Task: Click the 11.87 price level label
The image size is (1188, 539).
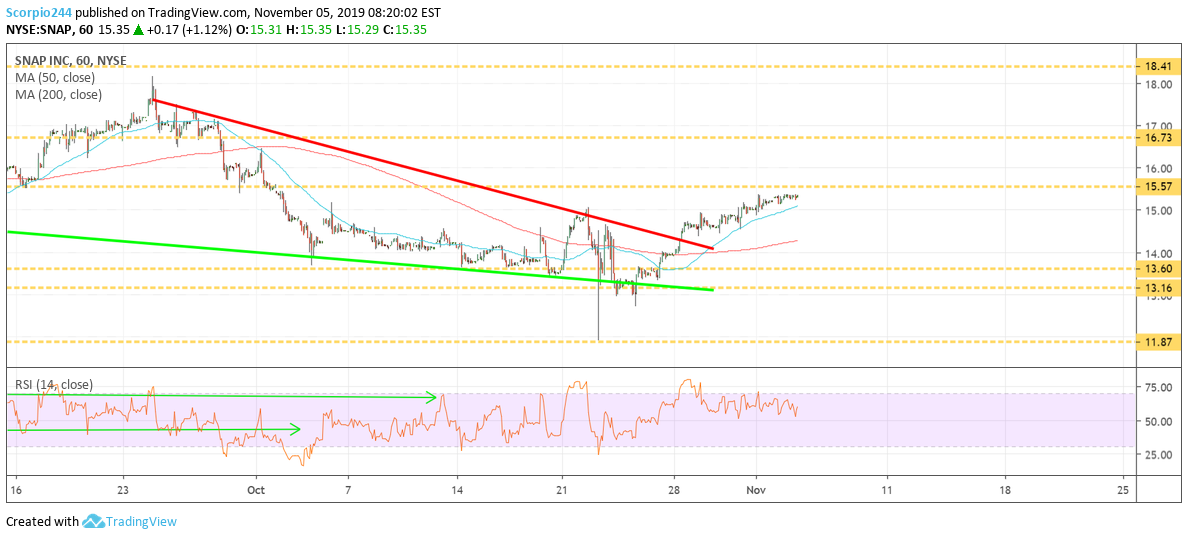Action: [1155, 342]
